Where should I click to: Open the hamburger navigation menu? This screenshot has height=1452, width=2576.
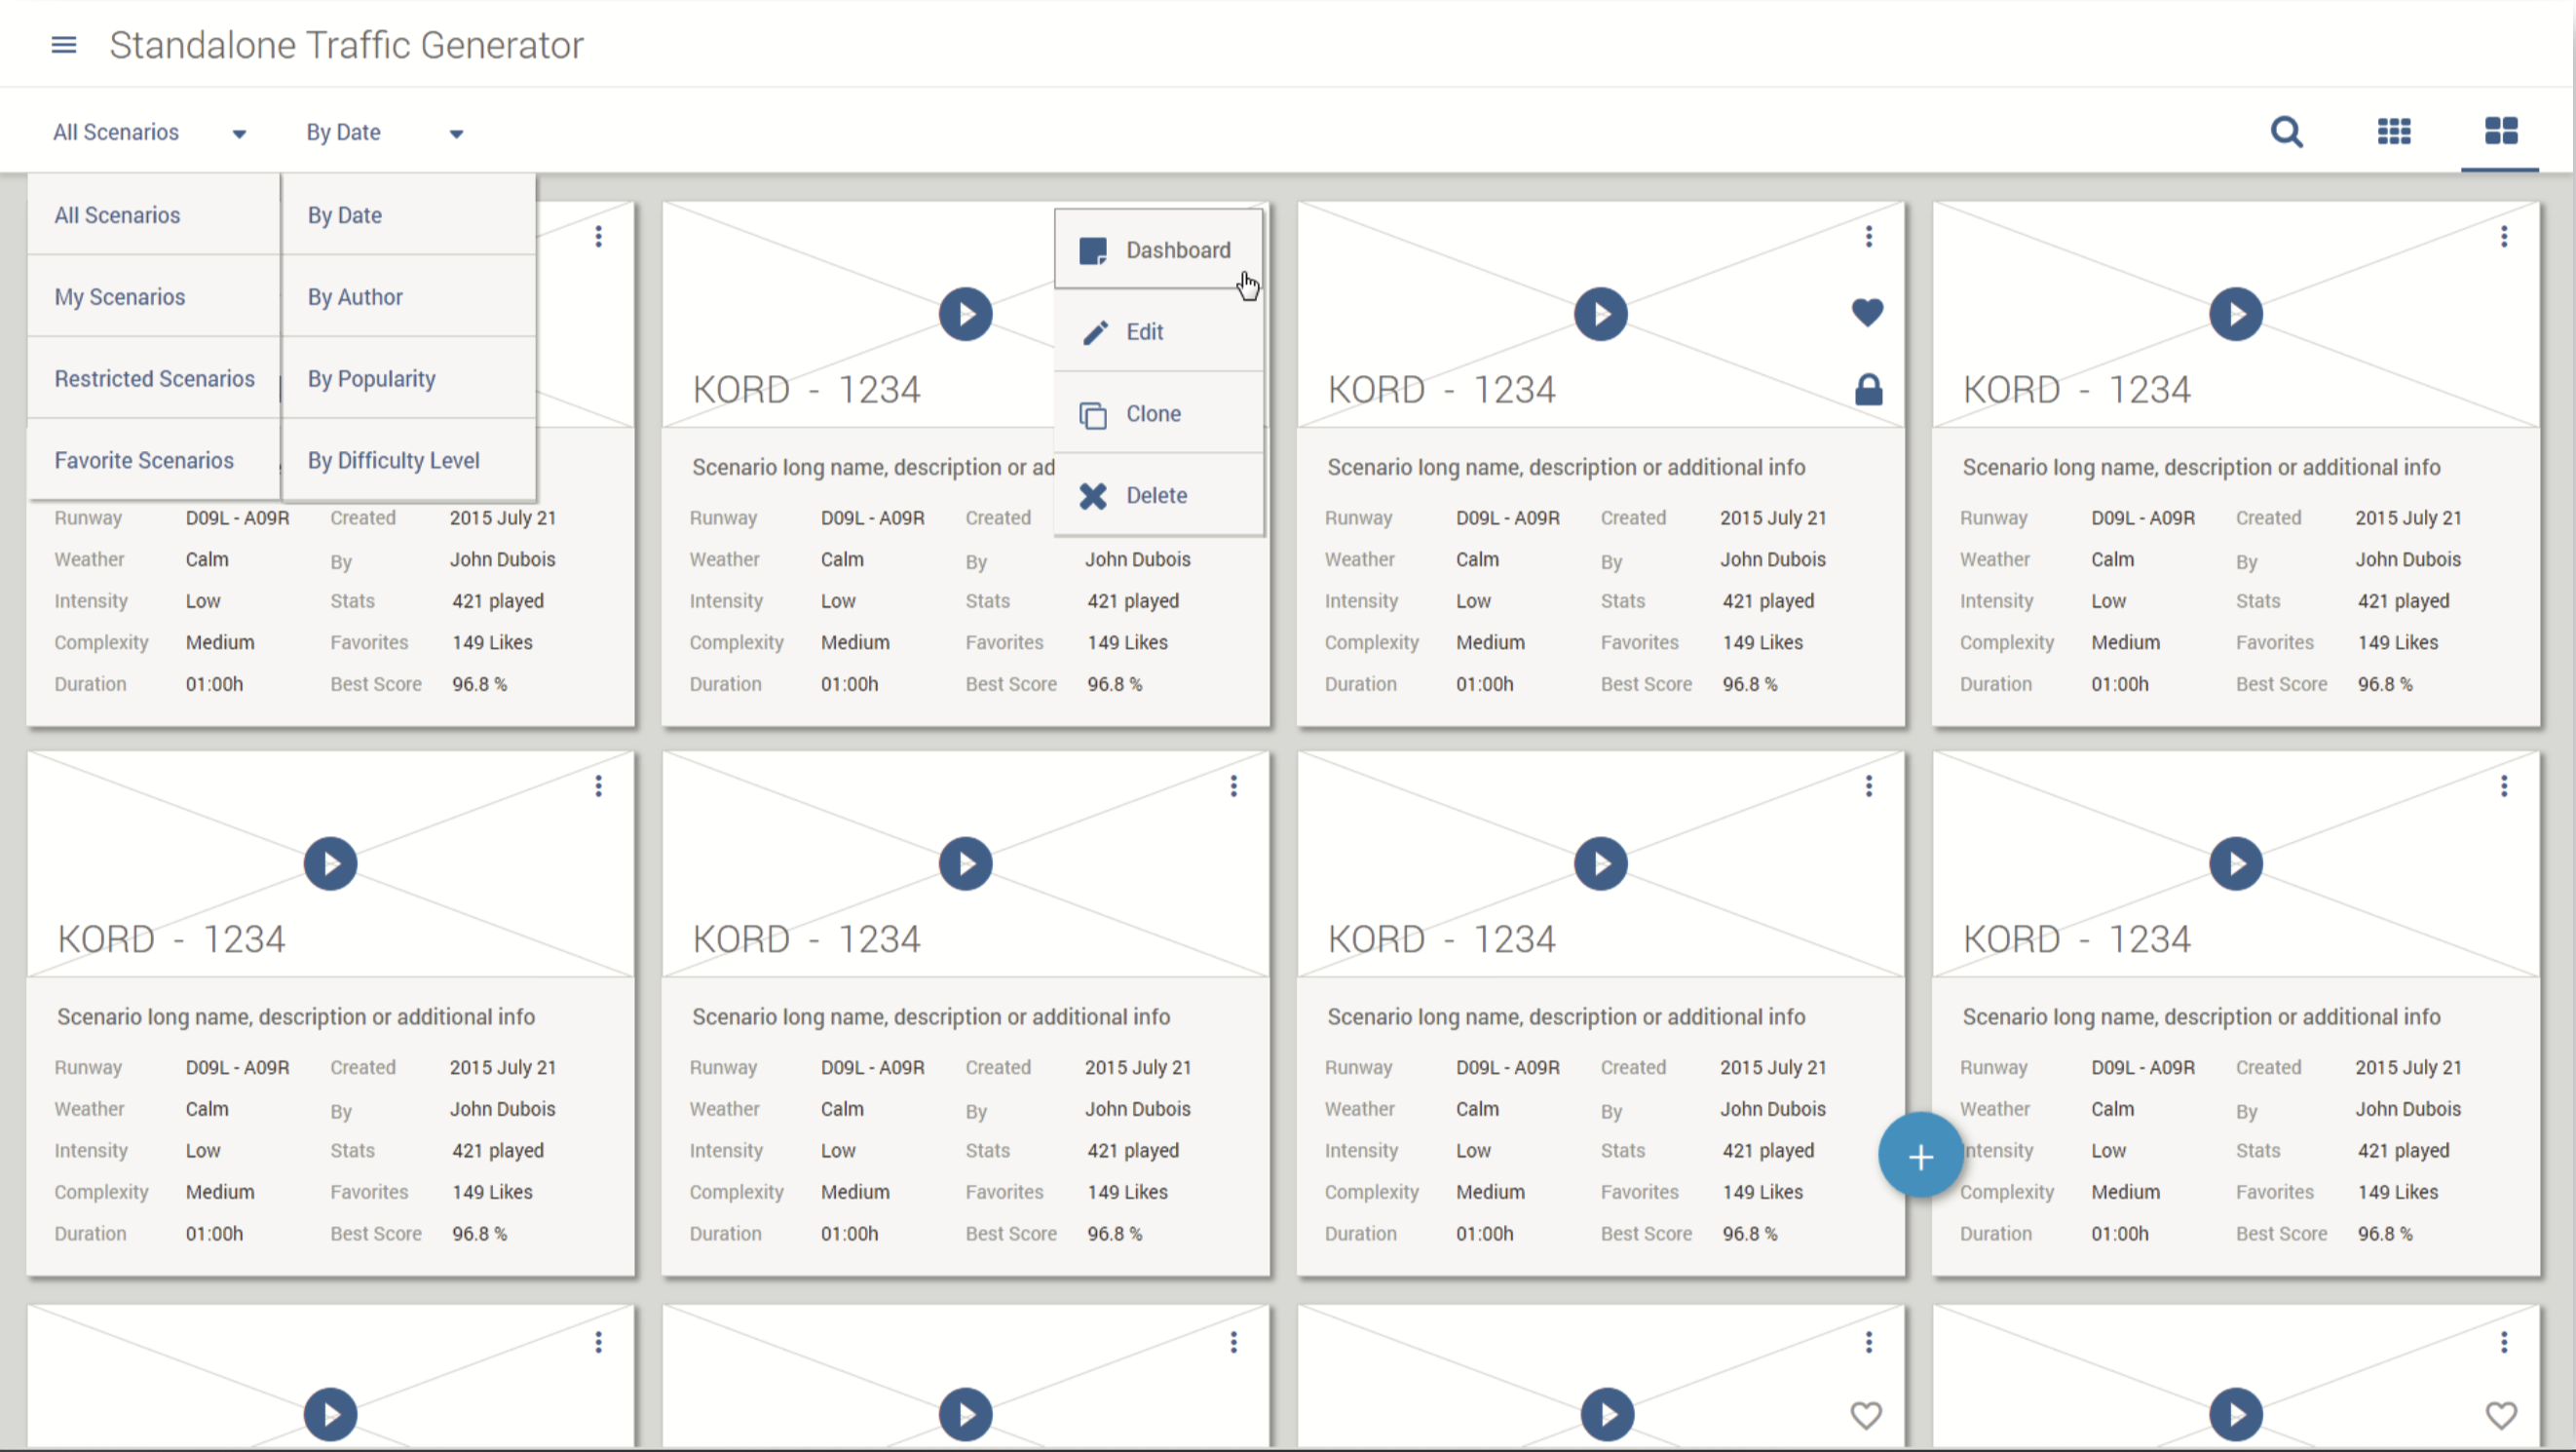tap(64, 45)
